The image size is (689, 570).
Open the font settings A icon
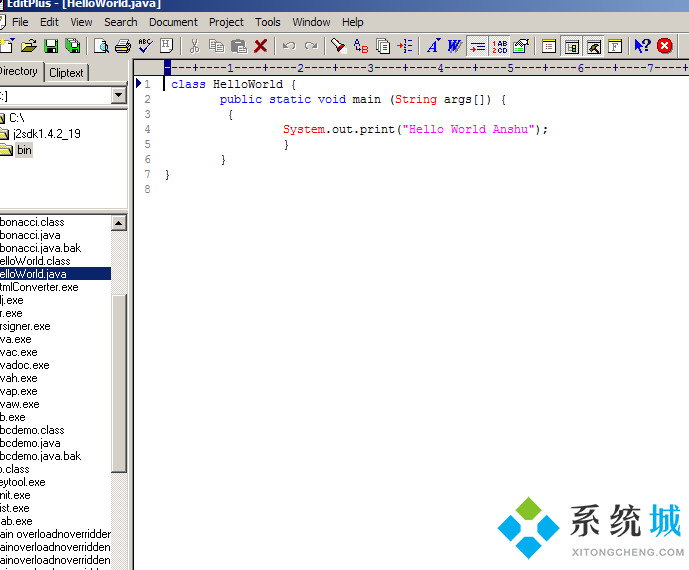(433, 46)
